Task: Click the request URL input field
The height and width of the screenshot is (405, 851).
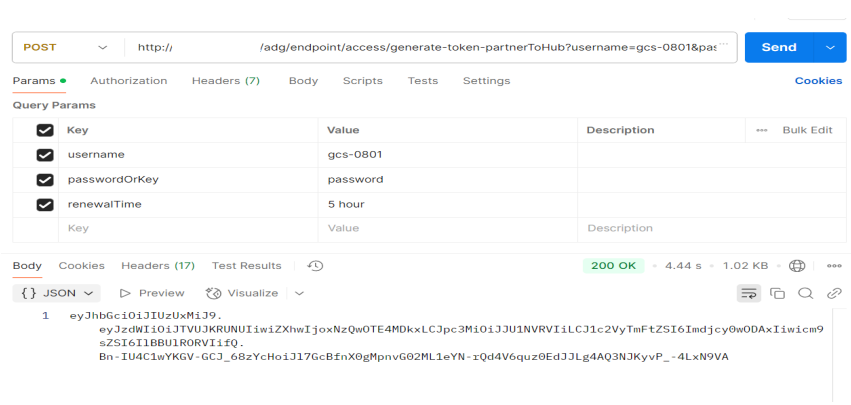Action: (x=430, y=47)
